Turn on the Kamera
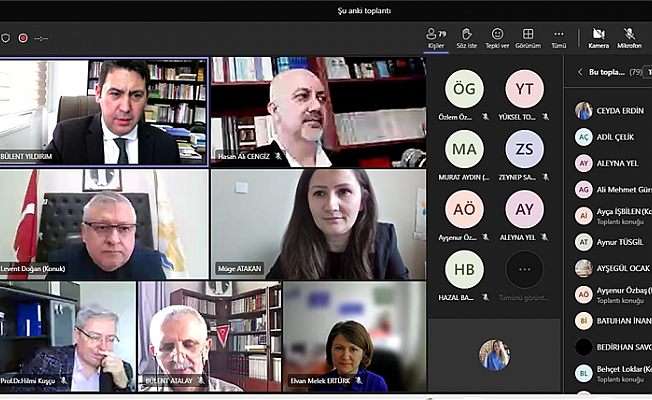The height and width of the screenshot is (400, 652). coord(598,37)
